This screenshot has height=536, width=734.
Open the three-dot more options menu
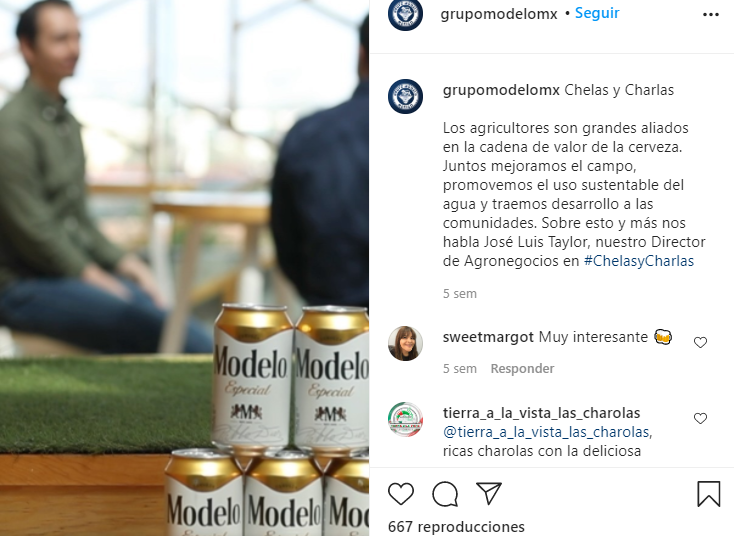click(711, 15)
